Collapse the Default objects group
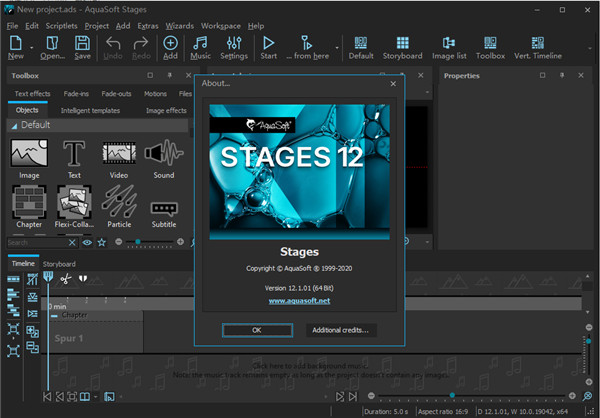 click(14, 126)
